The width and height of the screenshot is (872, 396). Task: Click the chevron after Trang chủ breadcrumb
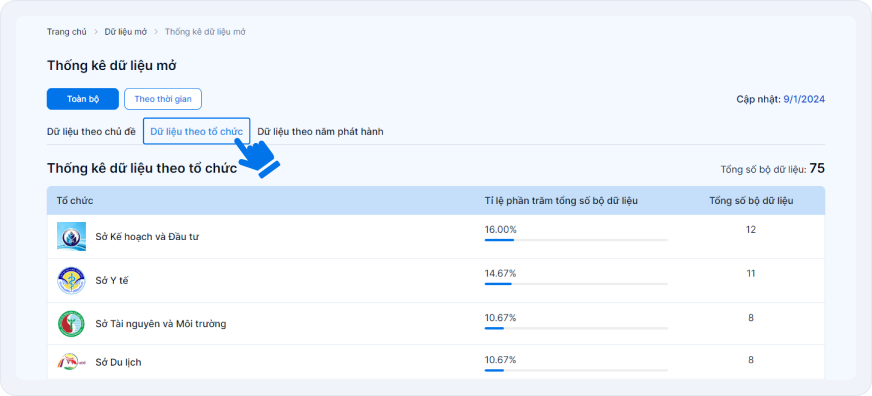(96, 32)
